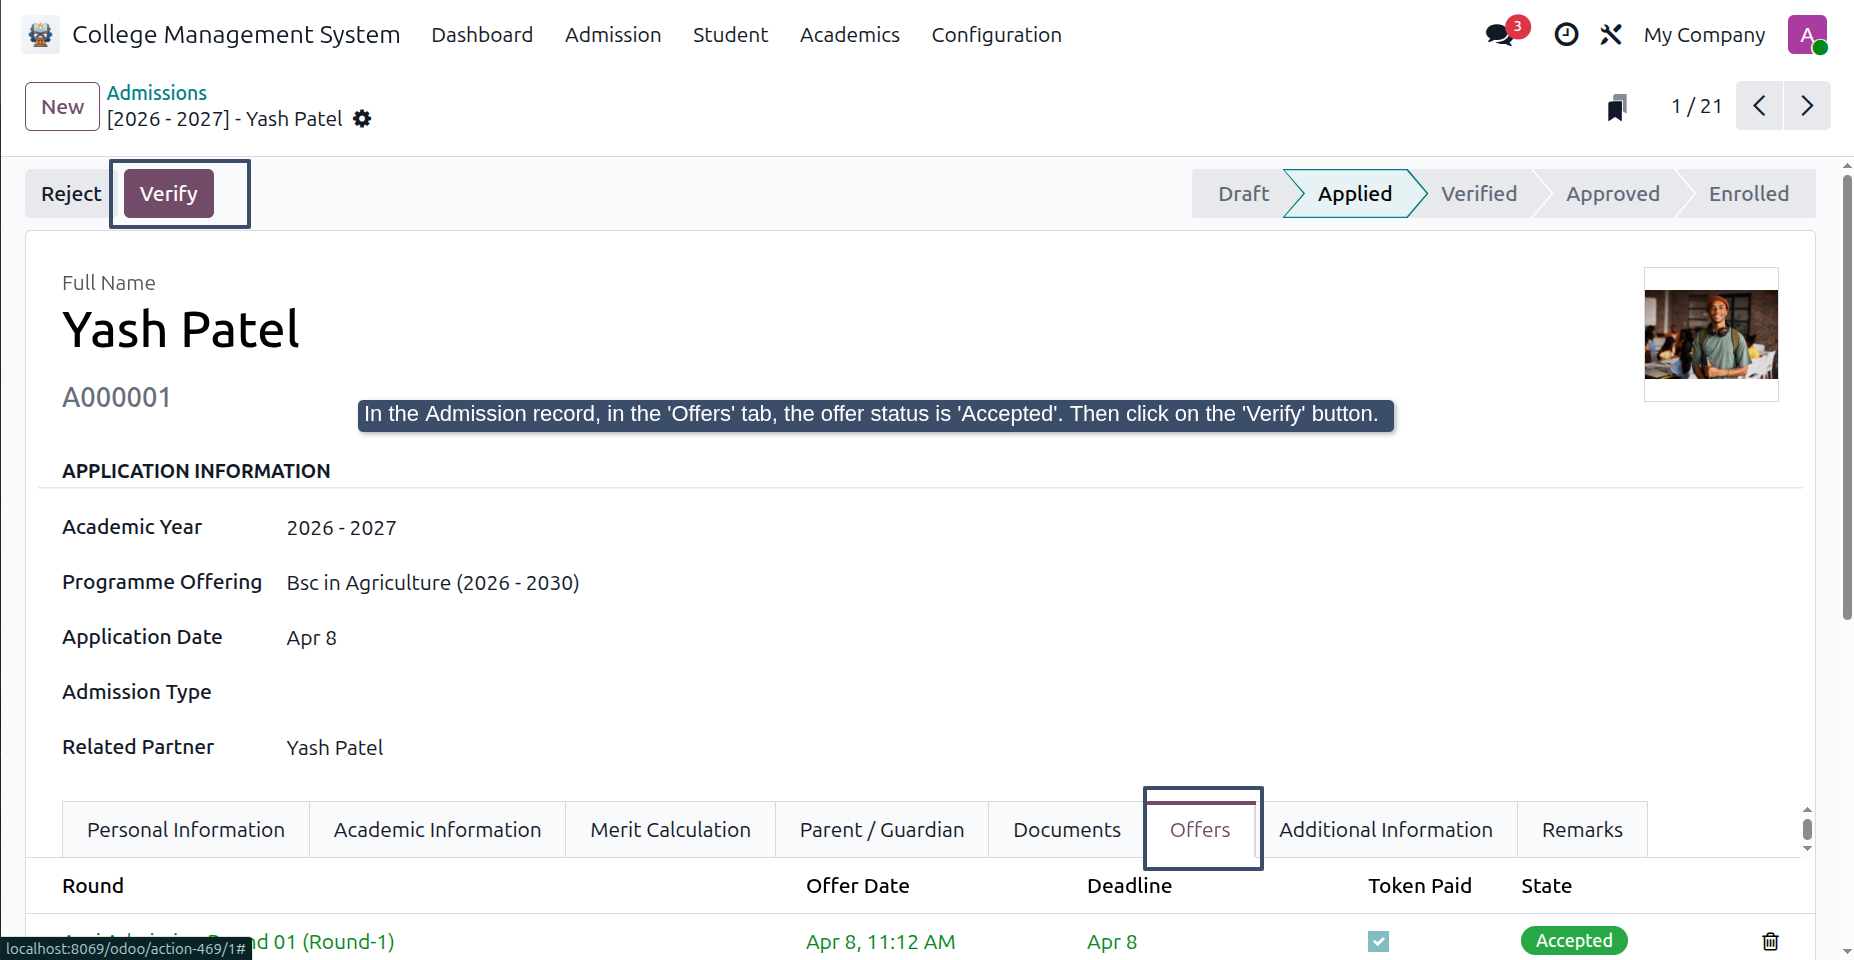Open the user avatar menu

(x=1807, y=35)
